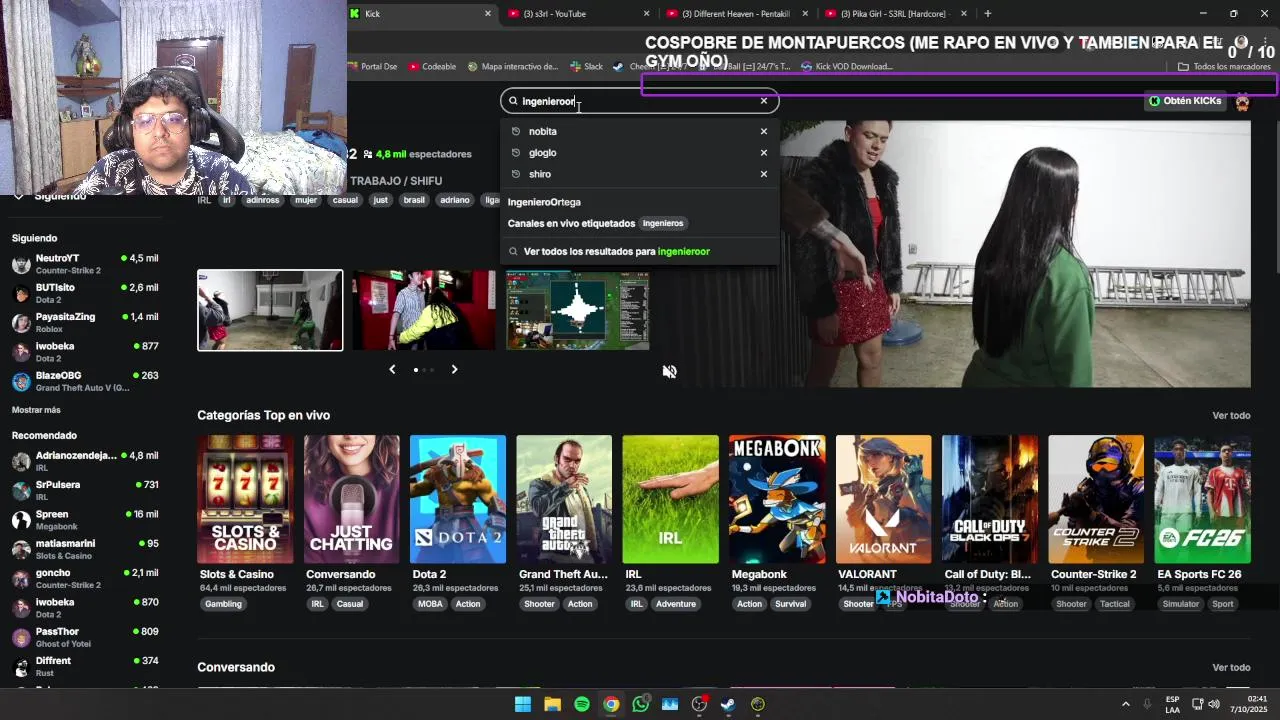
Task: Open the IngenieroOrtega suggestion
Action: pos(544,202)
